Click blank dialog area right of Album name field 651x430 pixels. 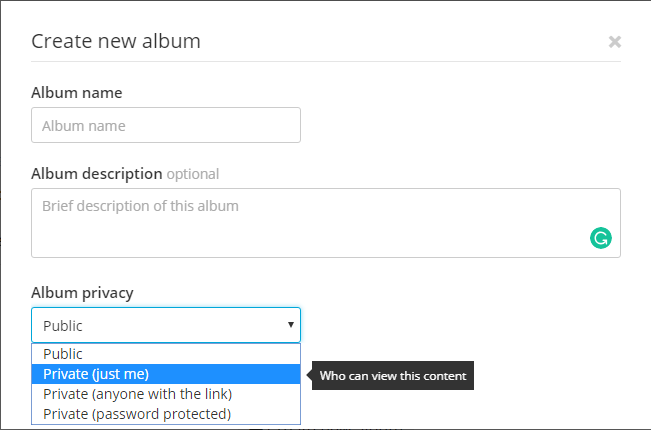[x=461, y=125]
